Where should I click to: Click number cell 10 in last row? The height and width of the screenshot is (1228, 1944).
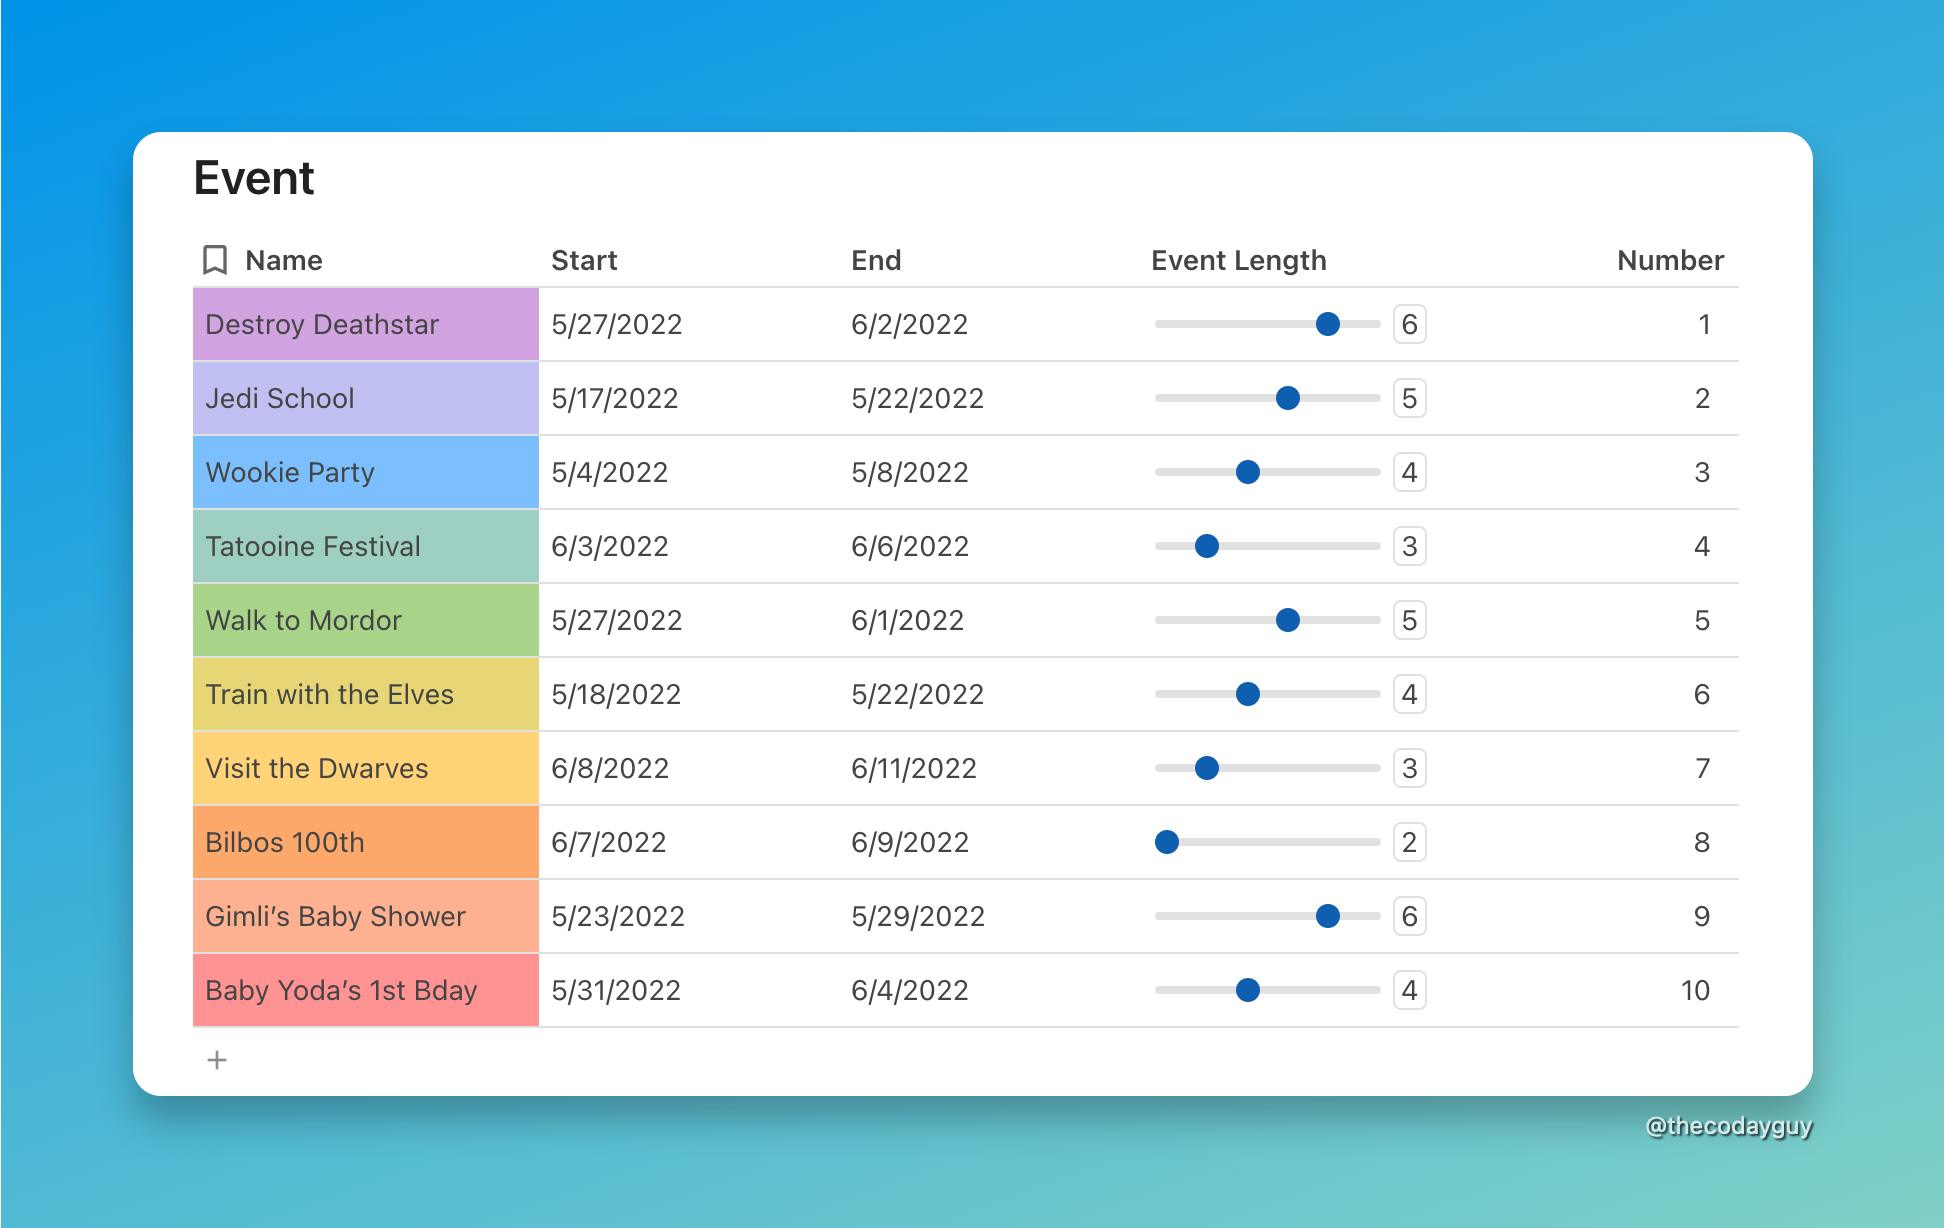1695,990
